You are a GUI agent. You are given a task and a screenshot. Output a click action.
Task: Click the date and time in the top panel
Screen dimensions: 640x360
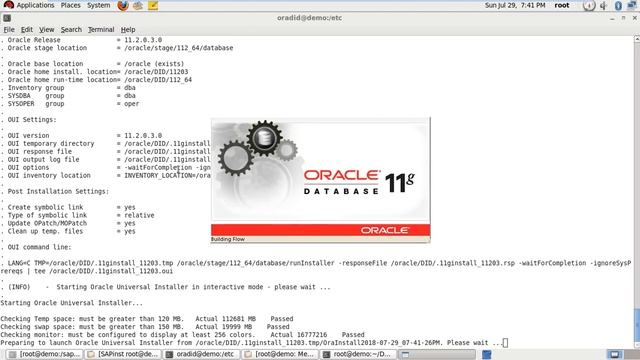(515, 5)
